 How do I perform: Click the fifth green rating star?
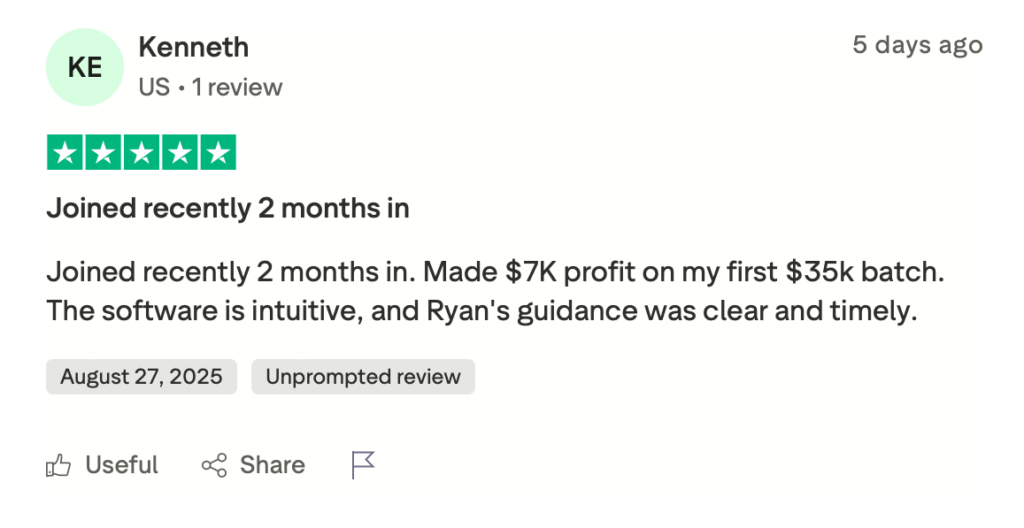point(217,152)
